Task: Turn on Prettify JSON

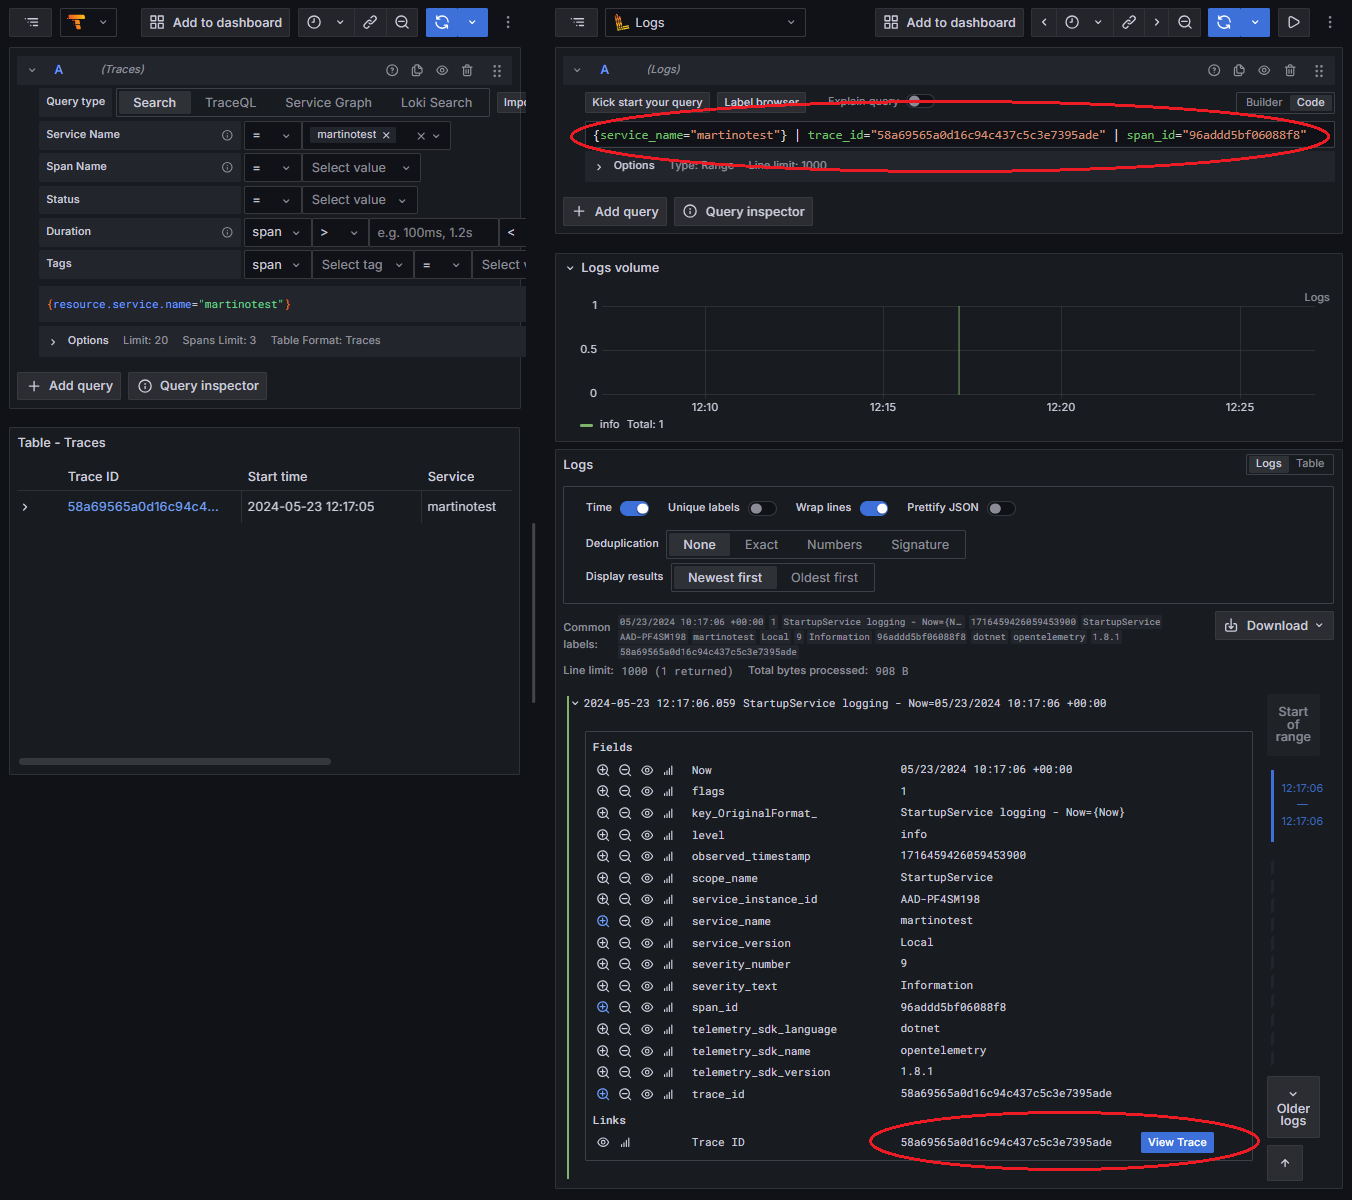Action: 1001,508
